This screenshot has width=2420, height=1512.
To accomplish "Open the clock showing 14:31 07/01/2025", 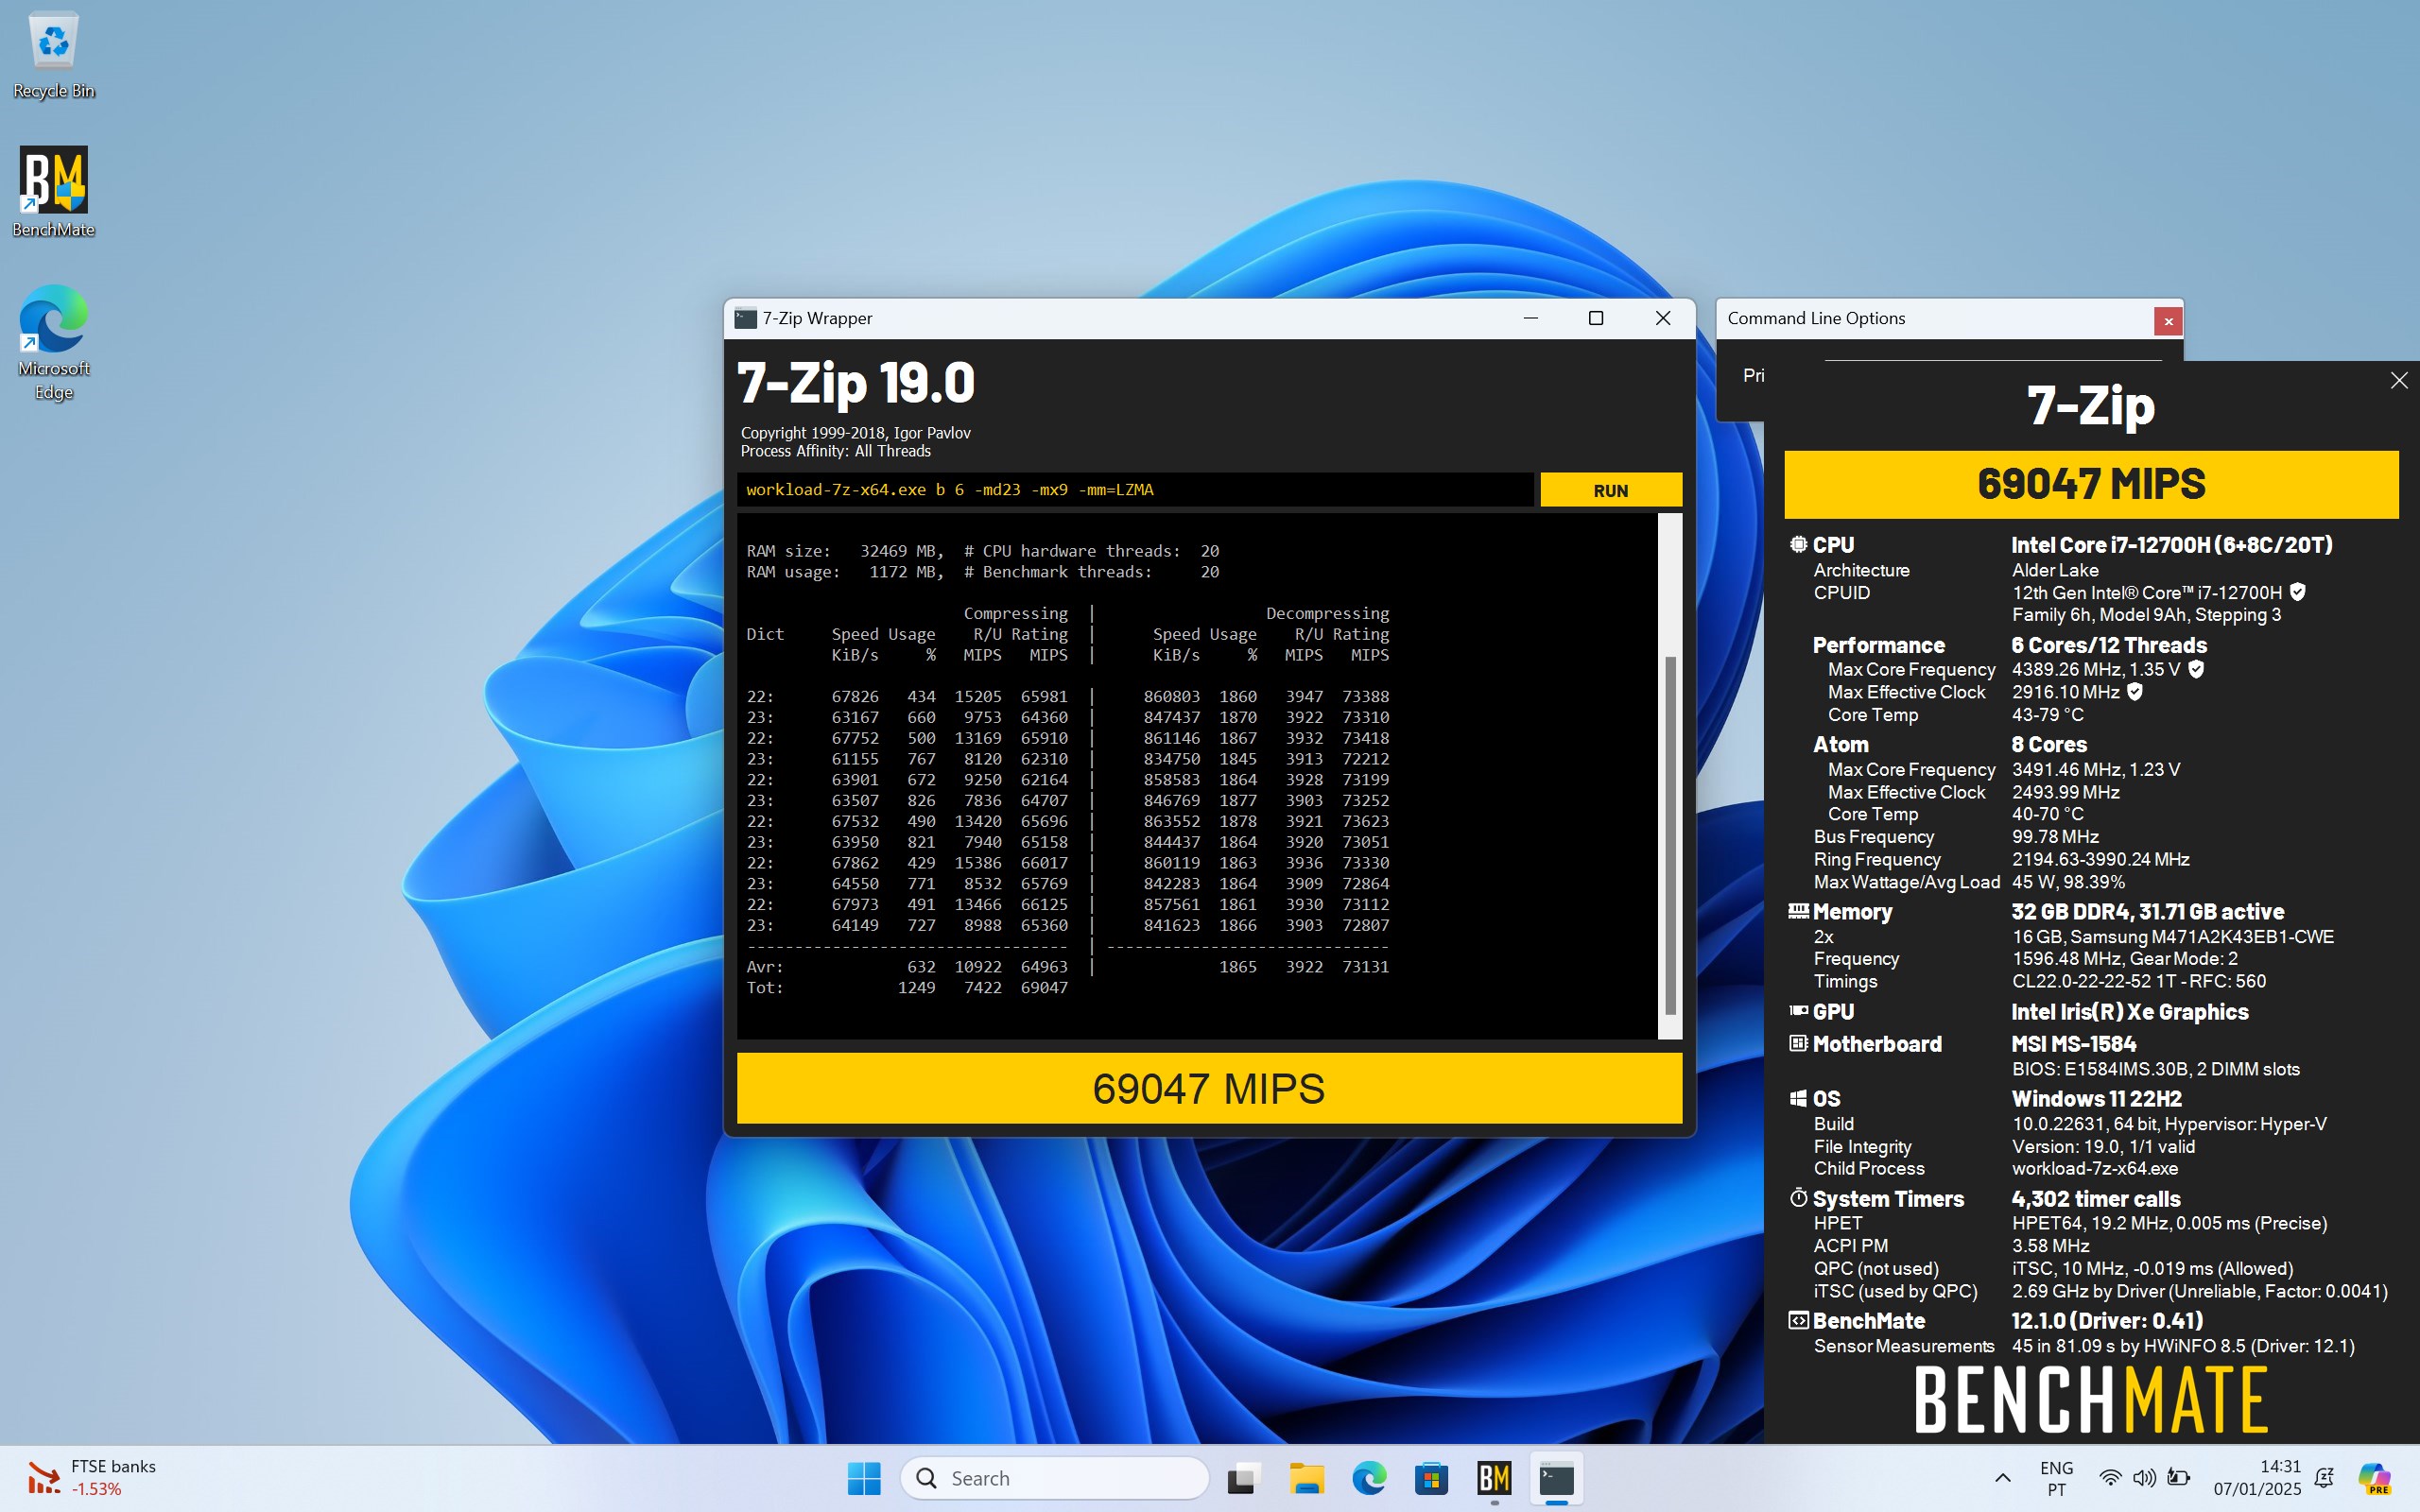I will (2257, 1478).
